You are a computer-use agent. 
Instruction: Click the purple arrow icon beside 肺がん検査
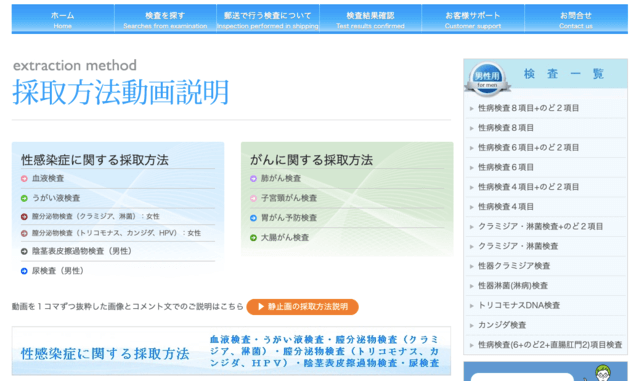[253, 178]
